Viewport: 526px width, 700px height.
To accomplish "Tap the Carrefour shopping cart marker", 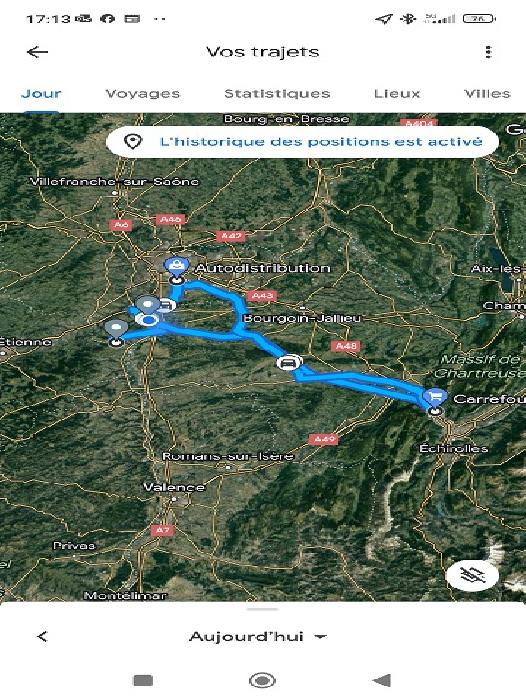I will click(435, 397).
